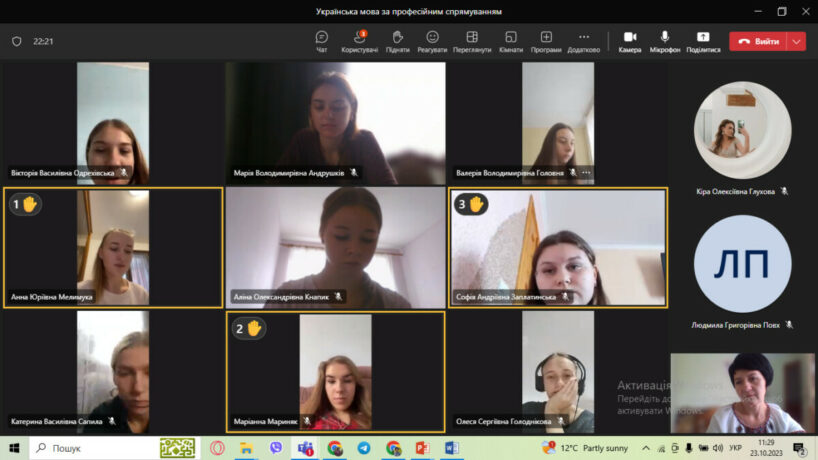Raise hand with the Підняти icon

click(x=397, y=41)
